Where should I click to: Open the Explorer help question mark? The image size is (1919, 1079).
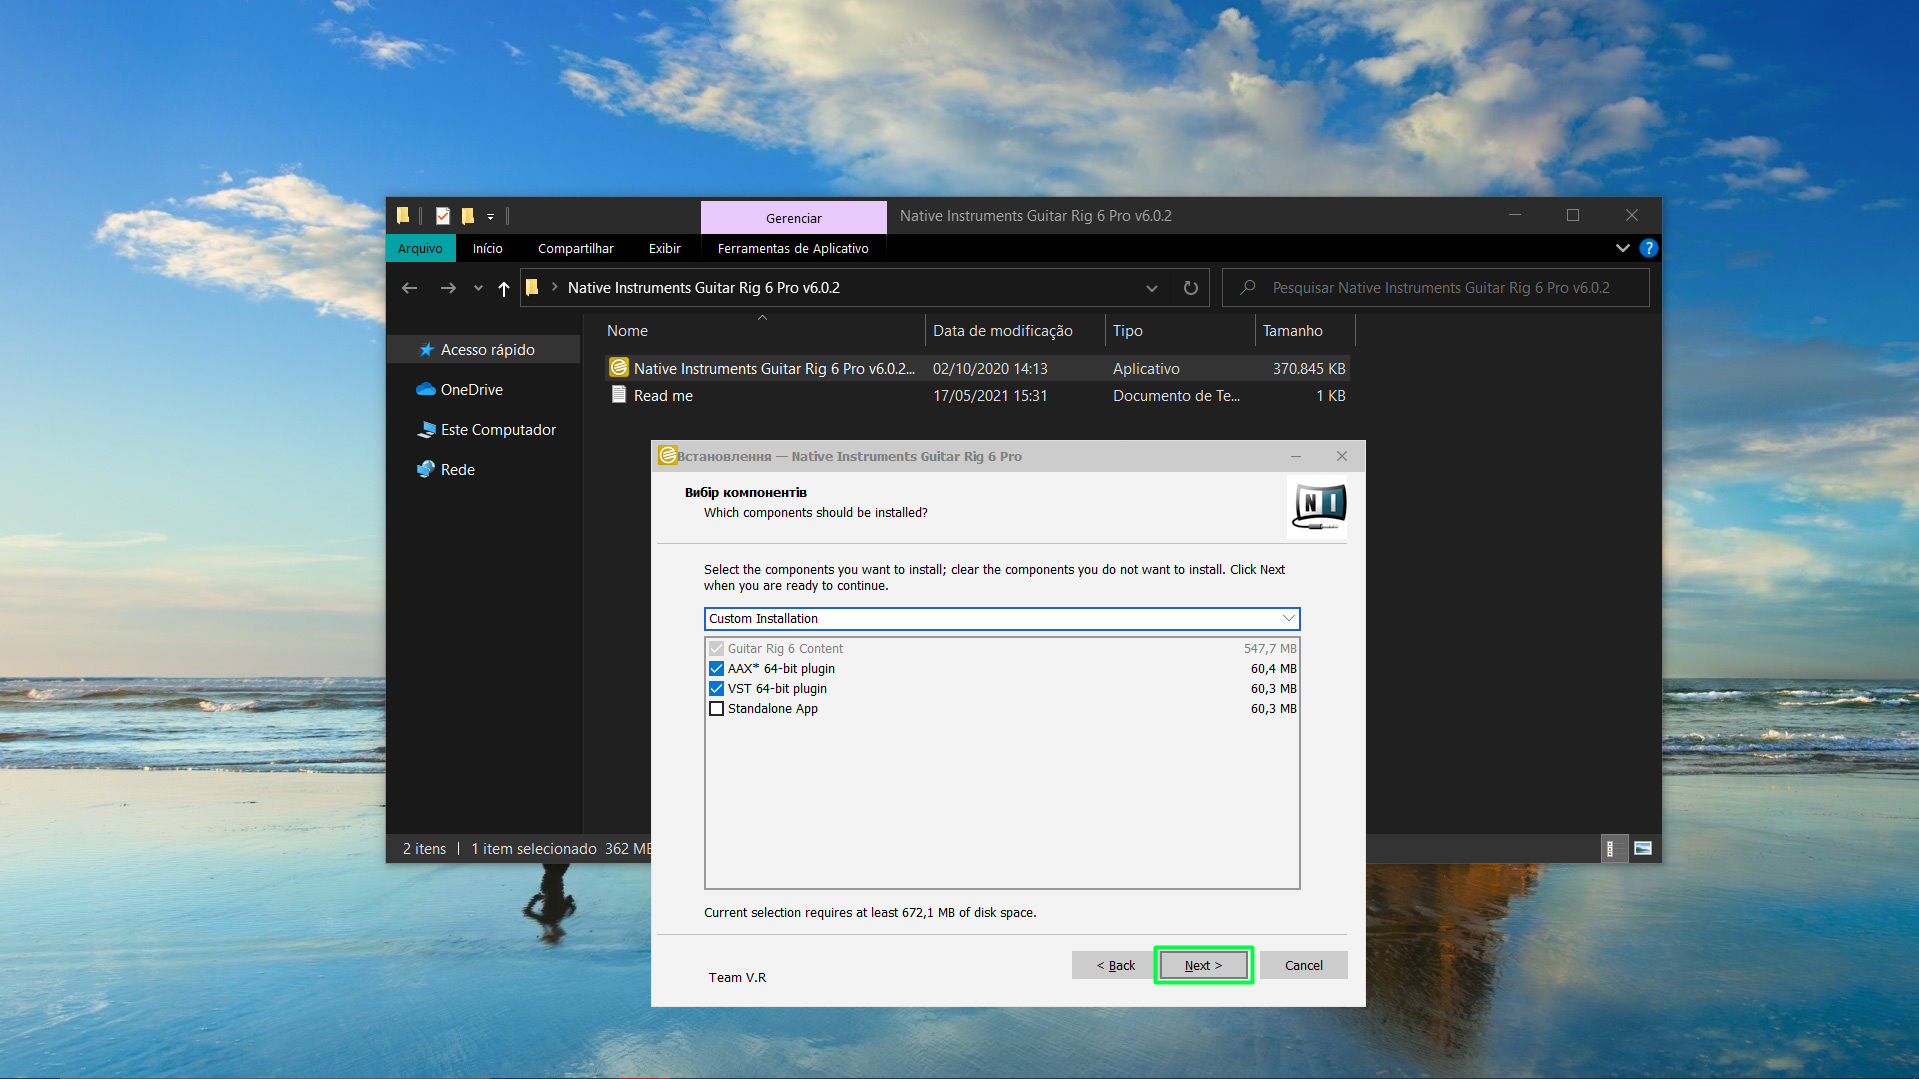point(1648,248)
